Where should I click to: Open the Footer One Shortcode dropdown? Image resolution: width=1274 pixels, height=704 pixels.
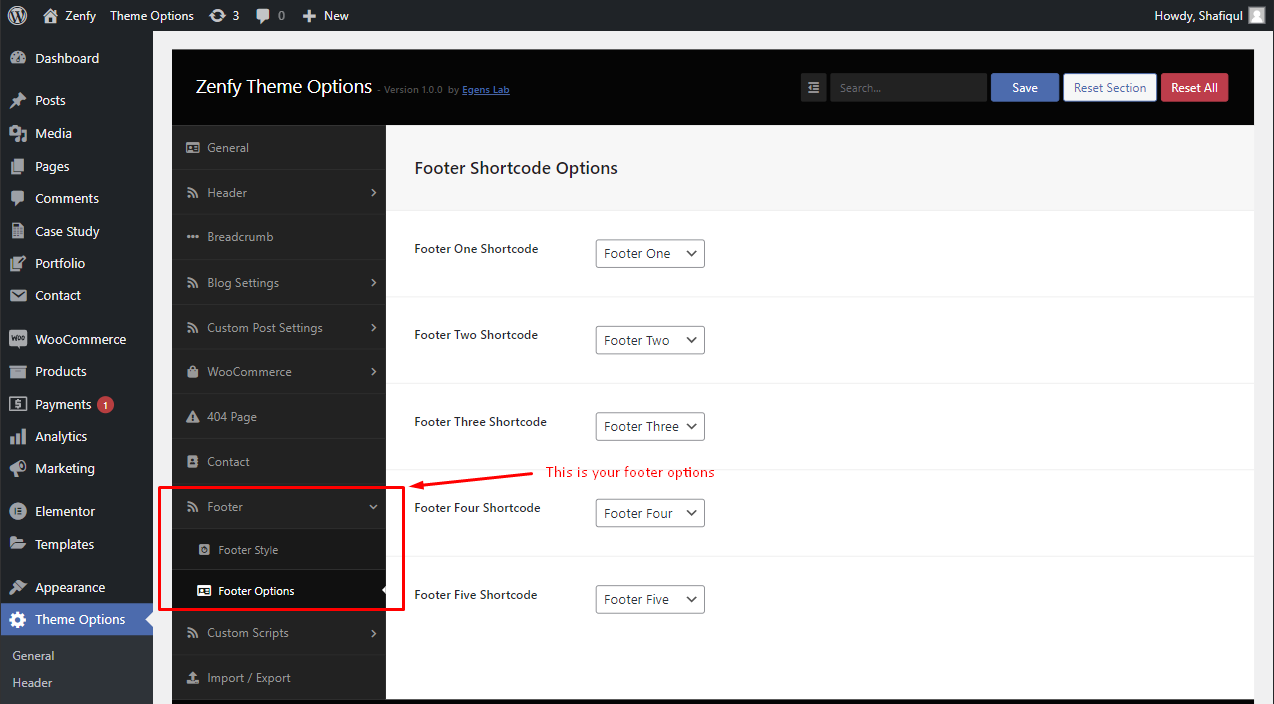pos(650,254)
